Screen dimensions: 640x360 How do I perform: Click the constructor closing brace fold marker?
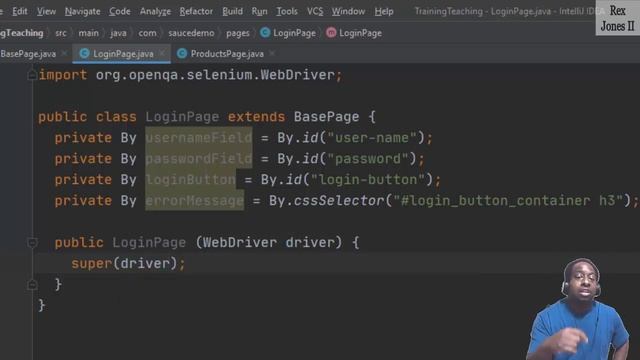tap(32, 284)
